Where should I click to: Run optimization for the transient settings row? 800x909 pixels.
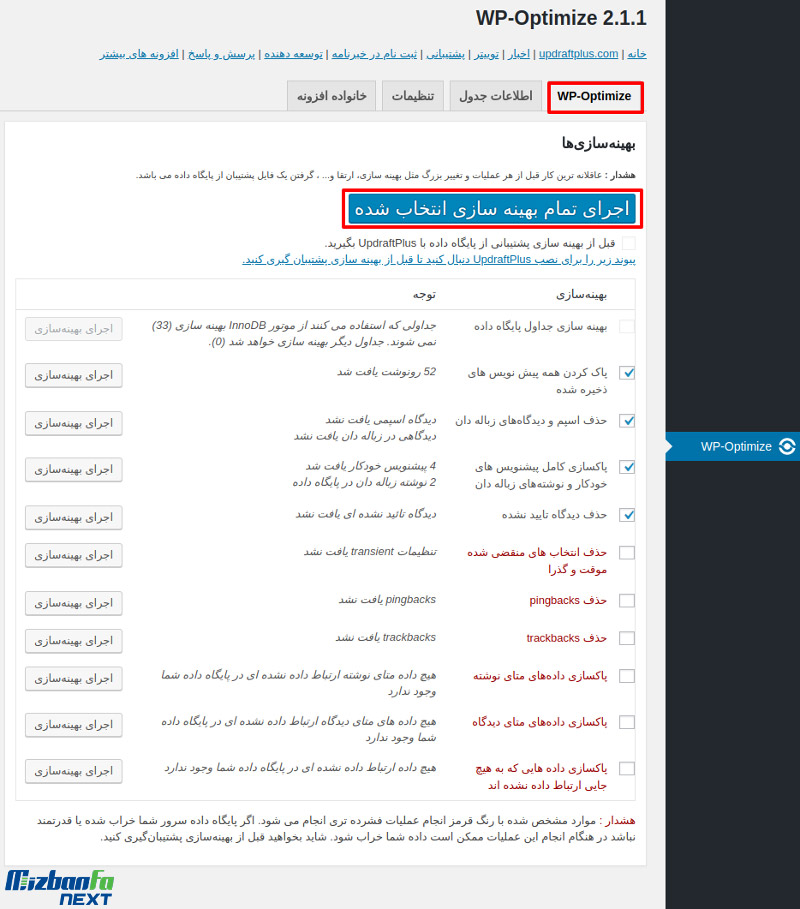click(74, 555)
